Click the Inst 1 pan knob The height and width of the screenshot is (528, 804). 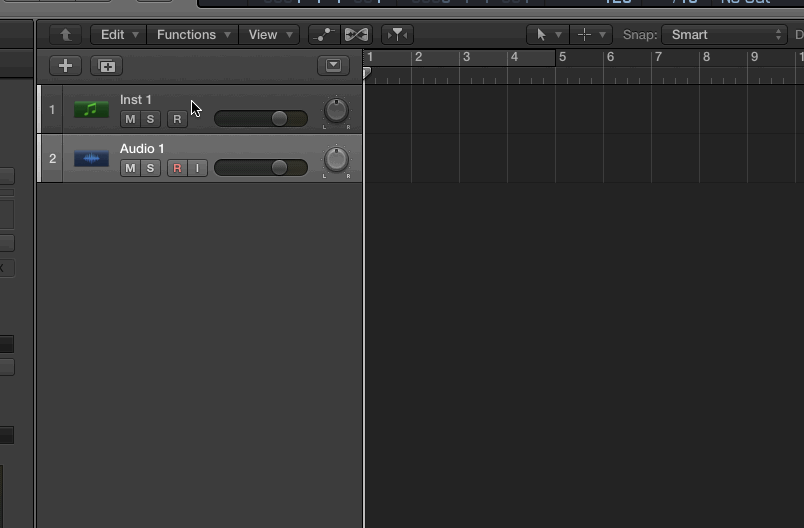coord(336,111)
